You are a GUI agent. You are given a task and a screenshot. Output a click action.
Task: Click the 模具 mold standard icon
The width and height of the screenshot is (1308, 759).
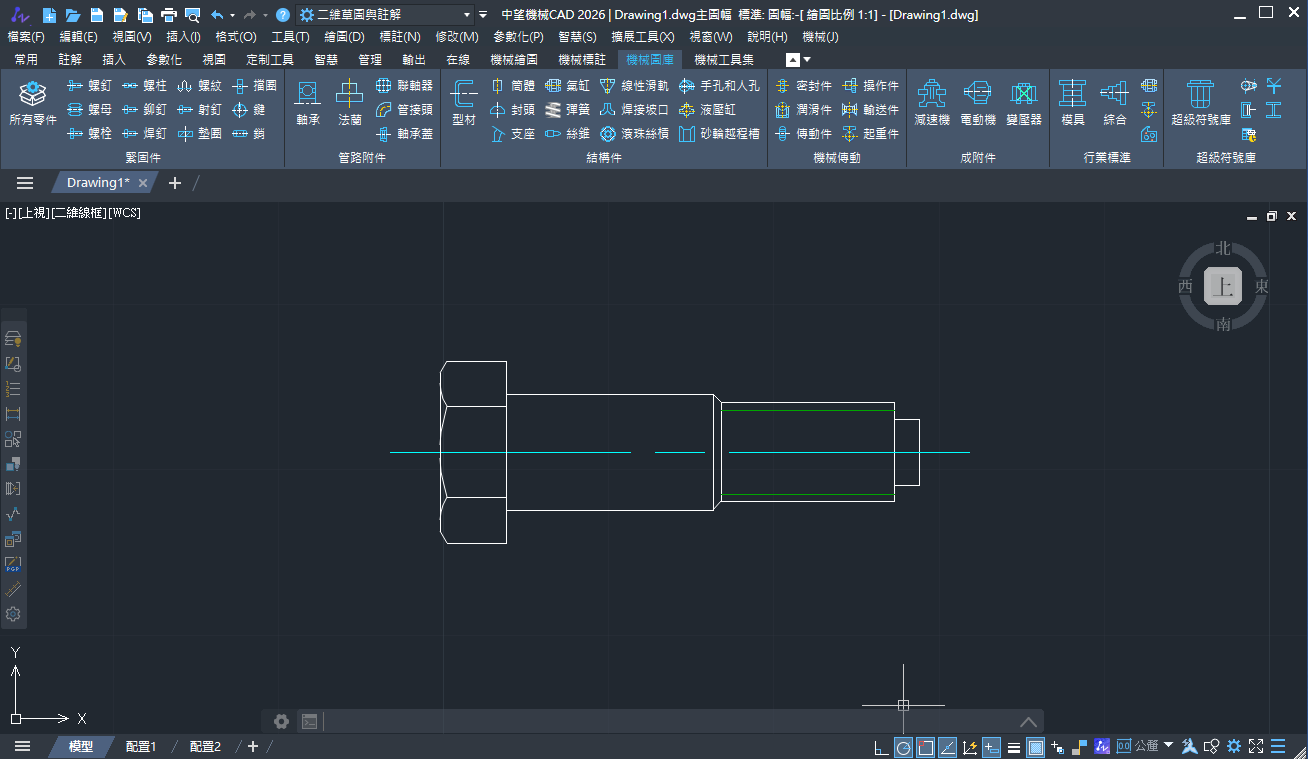coord(1072,103)
